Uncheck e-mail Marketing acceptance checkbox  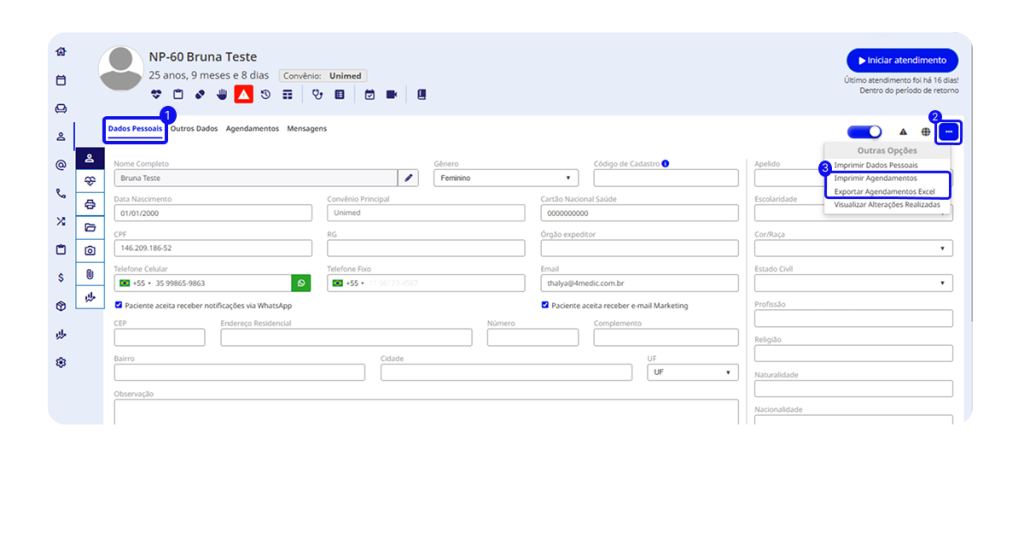click(545, 305)
